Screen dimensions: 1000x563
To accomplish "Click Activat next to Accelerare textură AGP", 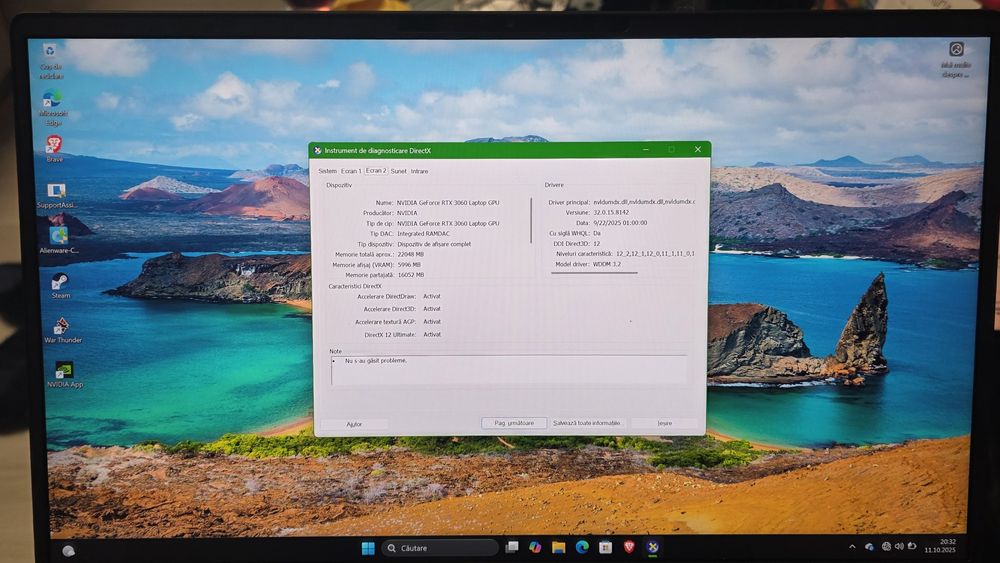I will [432, 321].
